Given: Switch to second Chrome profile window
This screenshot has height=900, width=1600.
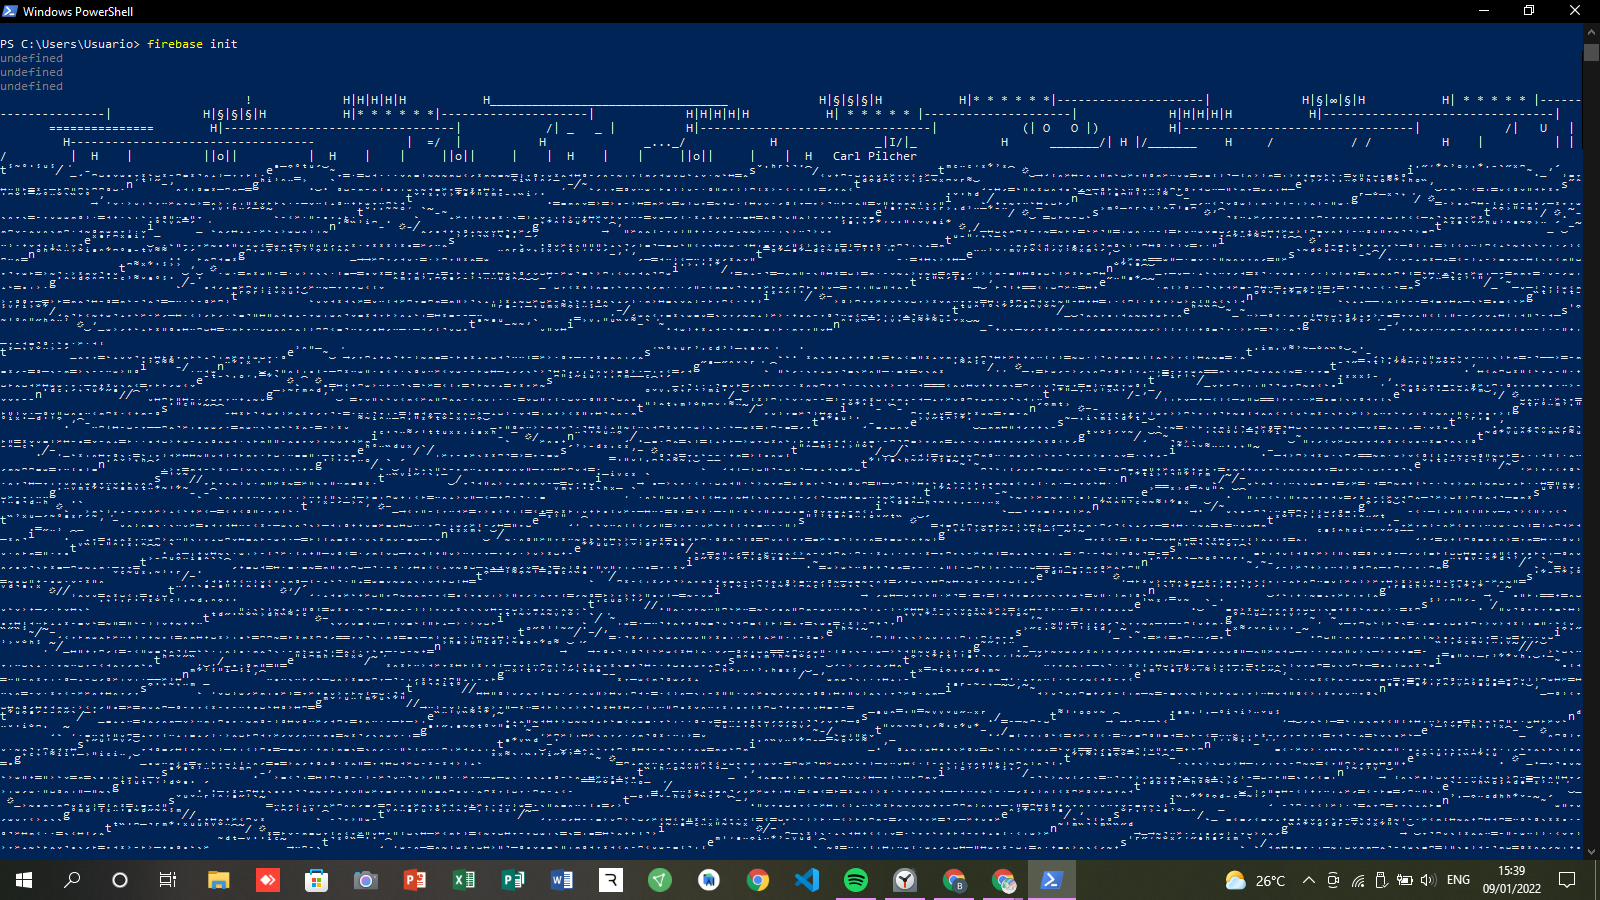Looking at the screenshot, I should click(1003, 880).
